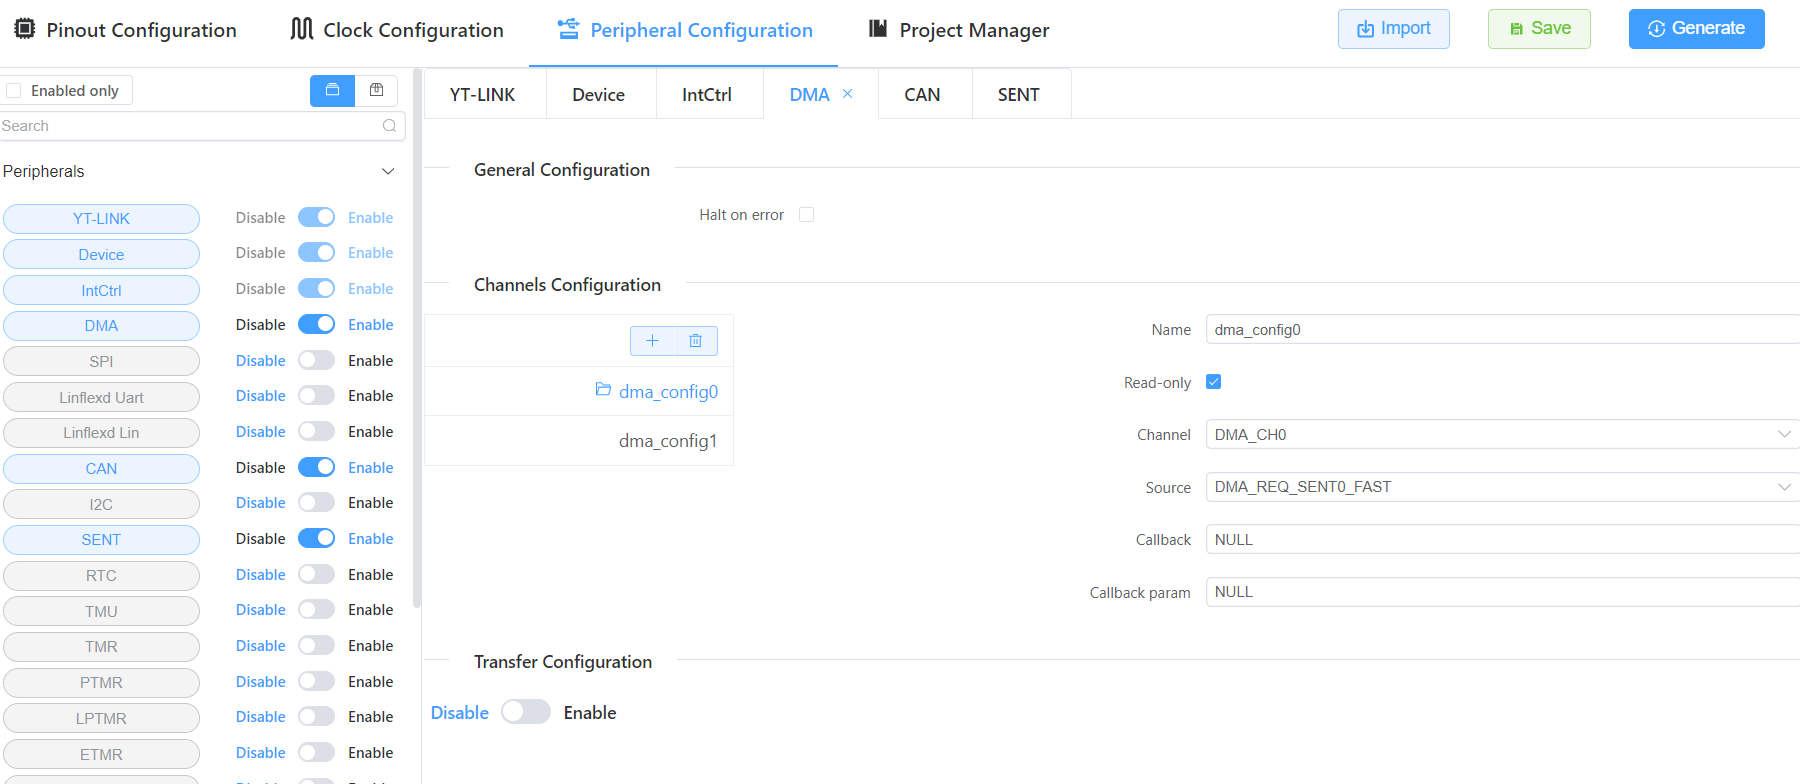Switch to the SENT tab
1800x784 pixels.
[x=1018, y=95]
